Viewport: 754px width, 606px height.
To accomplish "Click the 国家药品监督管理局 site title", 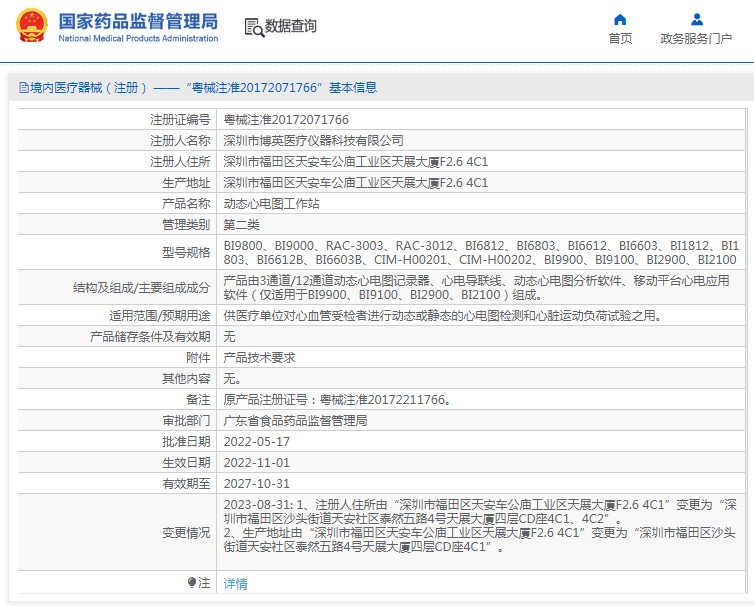I will click(x=137, y=21).
